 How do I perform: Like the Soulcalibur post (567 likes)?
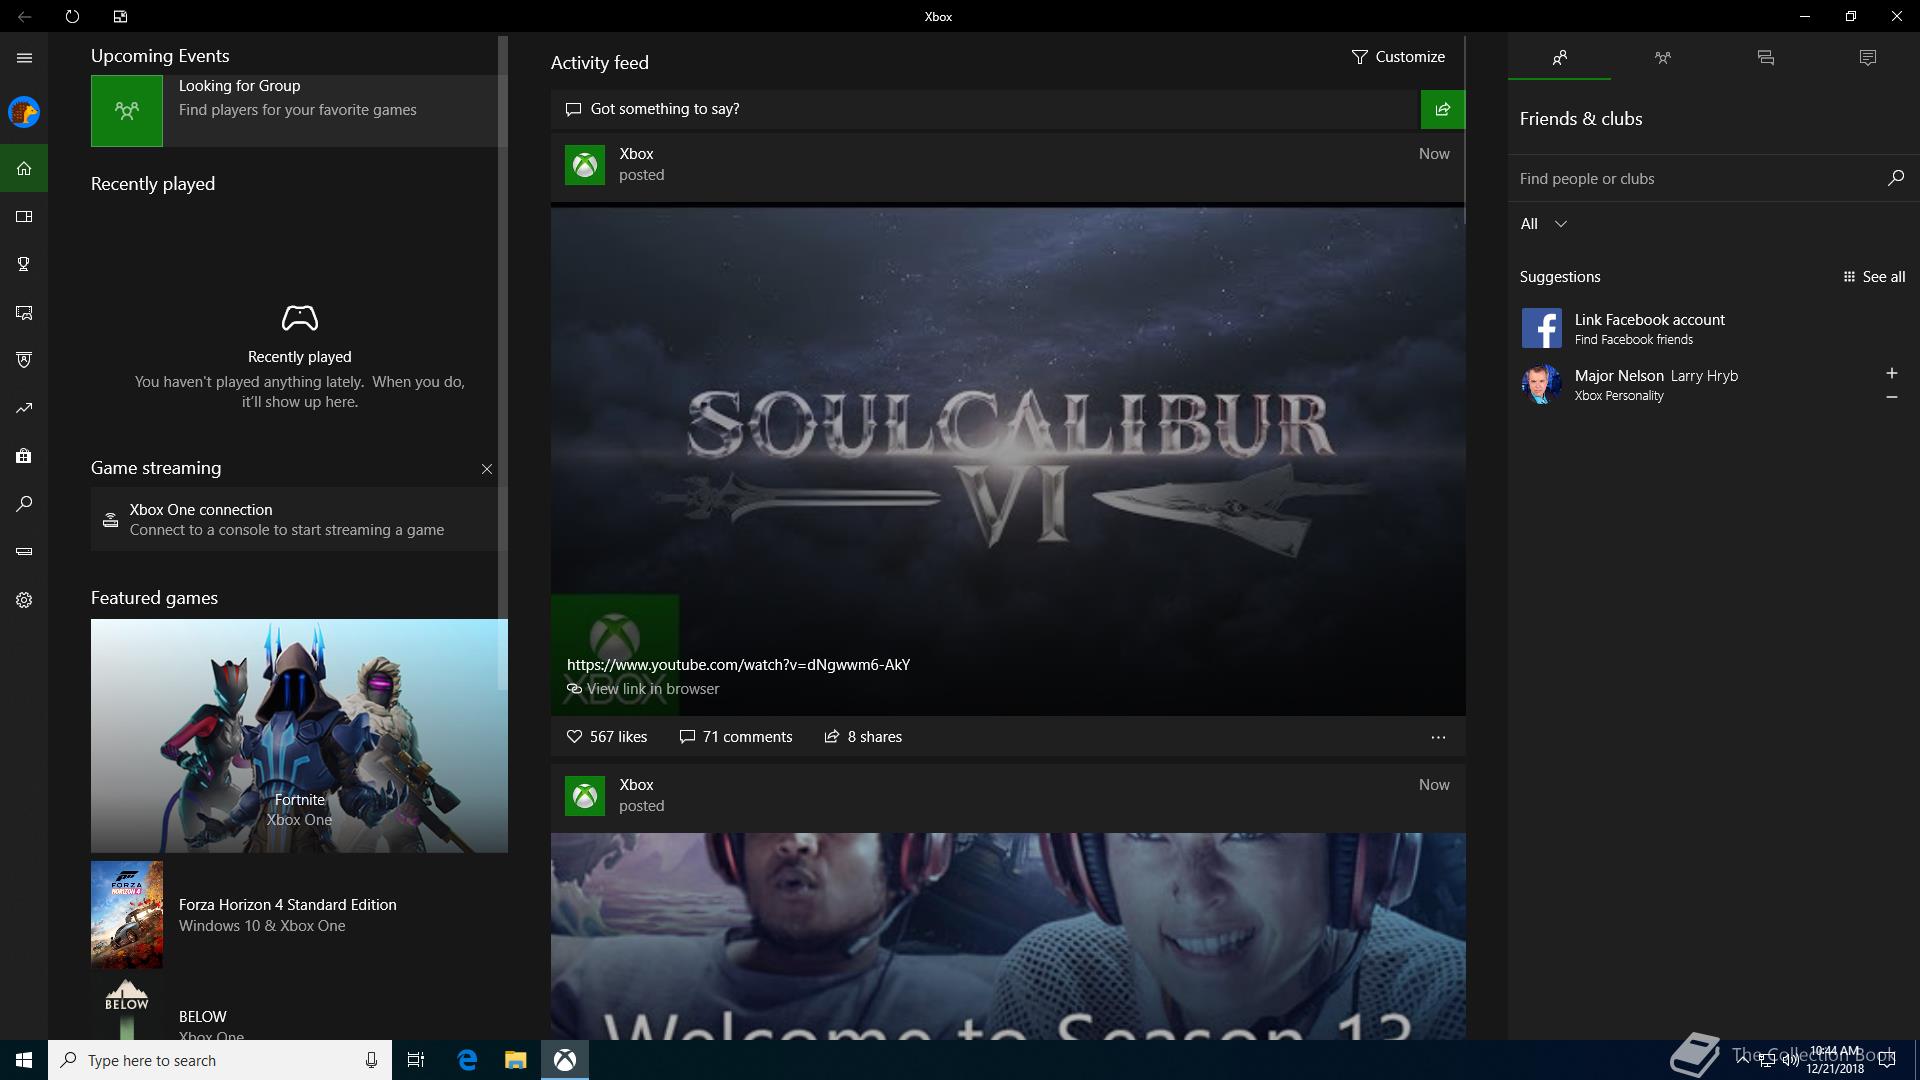click(x=607, y=737)
